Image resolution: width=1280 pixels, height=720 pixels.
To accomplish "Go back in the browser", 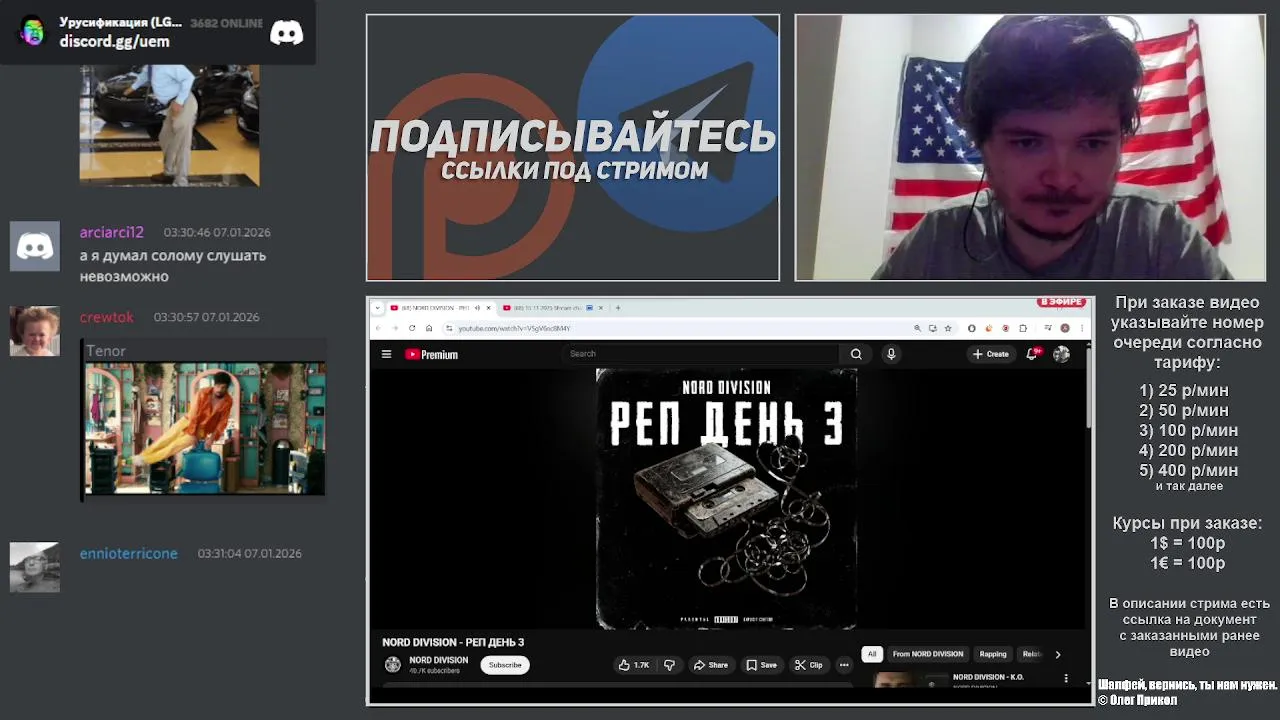I will click(x=378, y=328).
